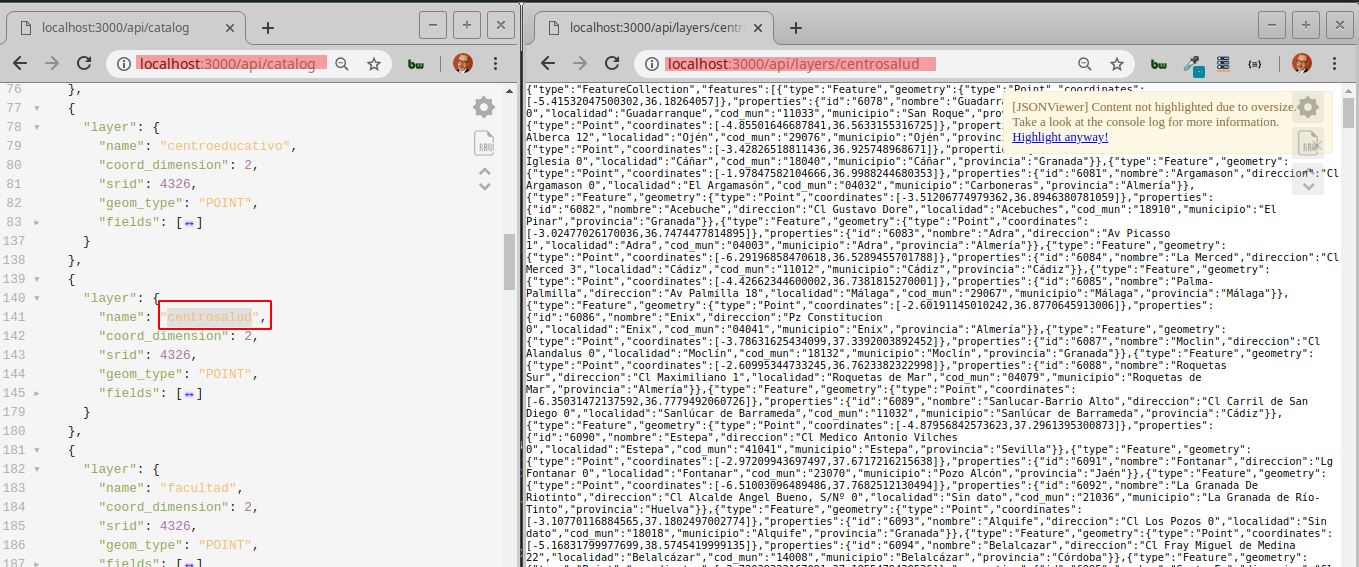Click "coord_dimension" key on line 184

[x=164, y=507]
